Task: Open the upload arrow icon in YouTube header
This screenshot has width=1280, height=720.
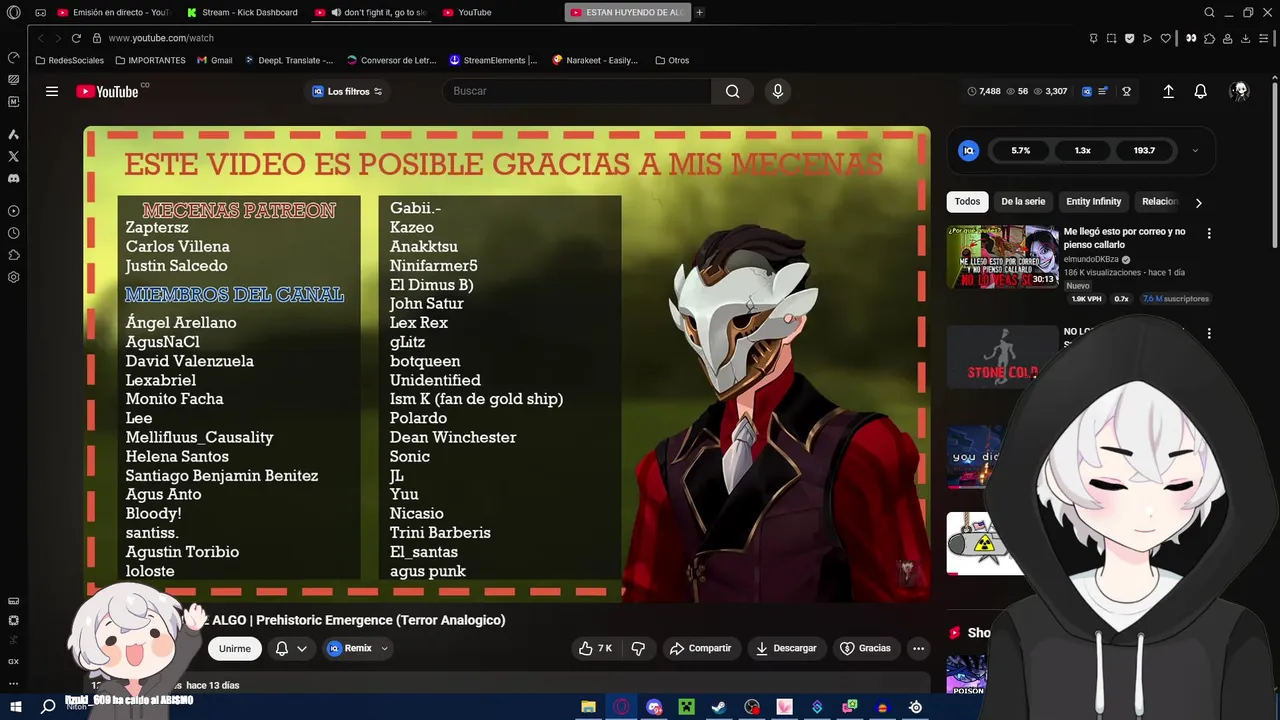Action: pyautogui.click(x=1168, y=91)
